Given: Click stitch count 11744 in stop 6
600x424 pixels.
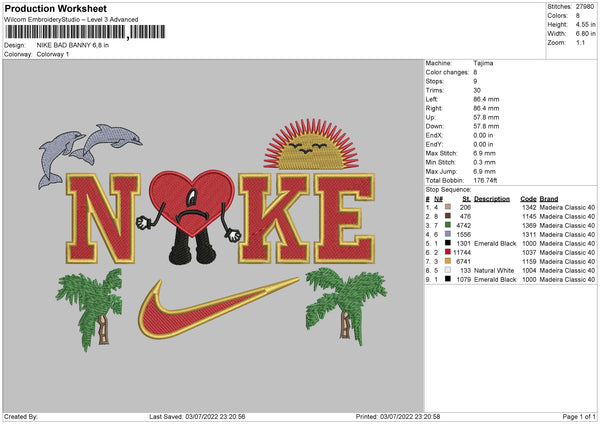Looking at the screenshot, I should [462, 253].
